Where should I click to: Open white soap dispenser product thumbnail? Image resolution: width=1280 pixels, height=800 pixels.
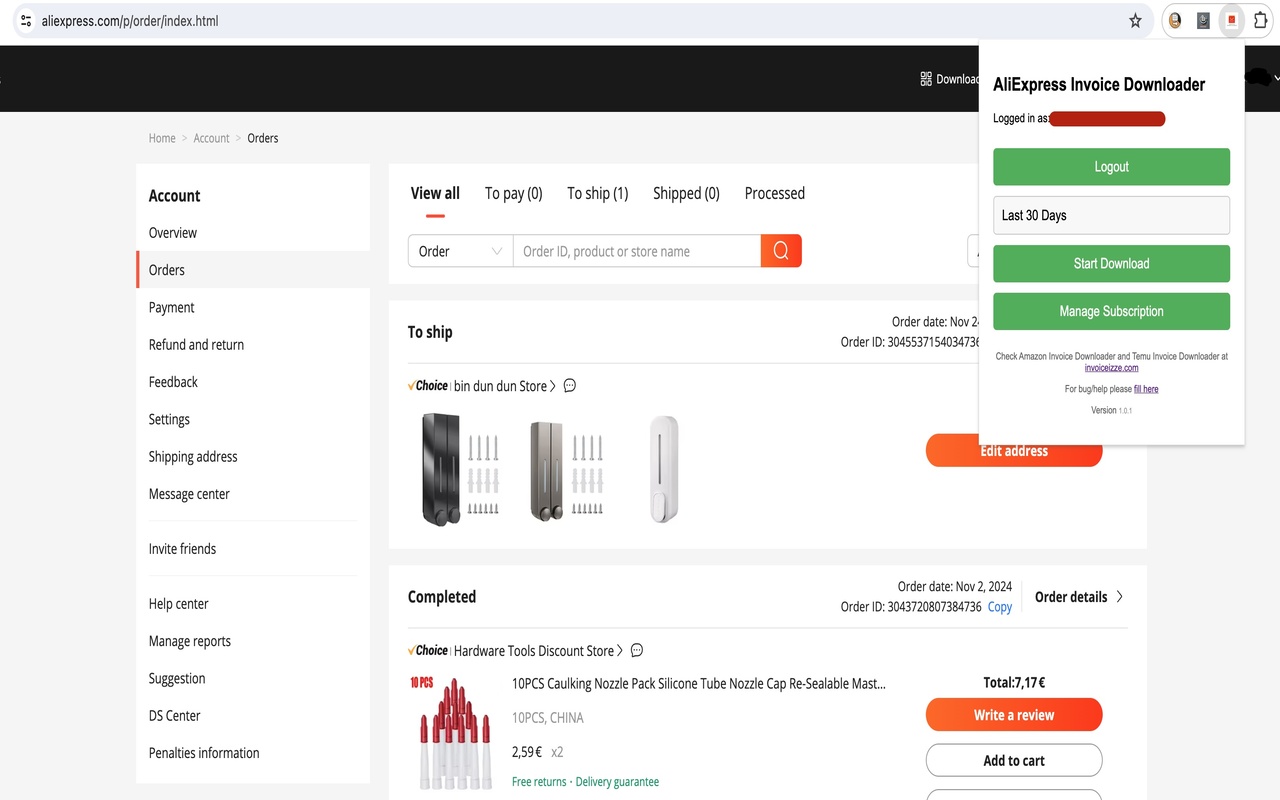point(664,468)
